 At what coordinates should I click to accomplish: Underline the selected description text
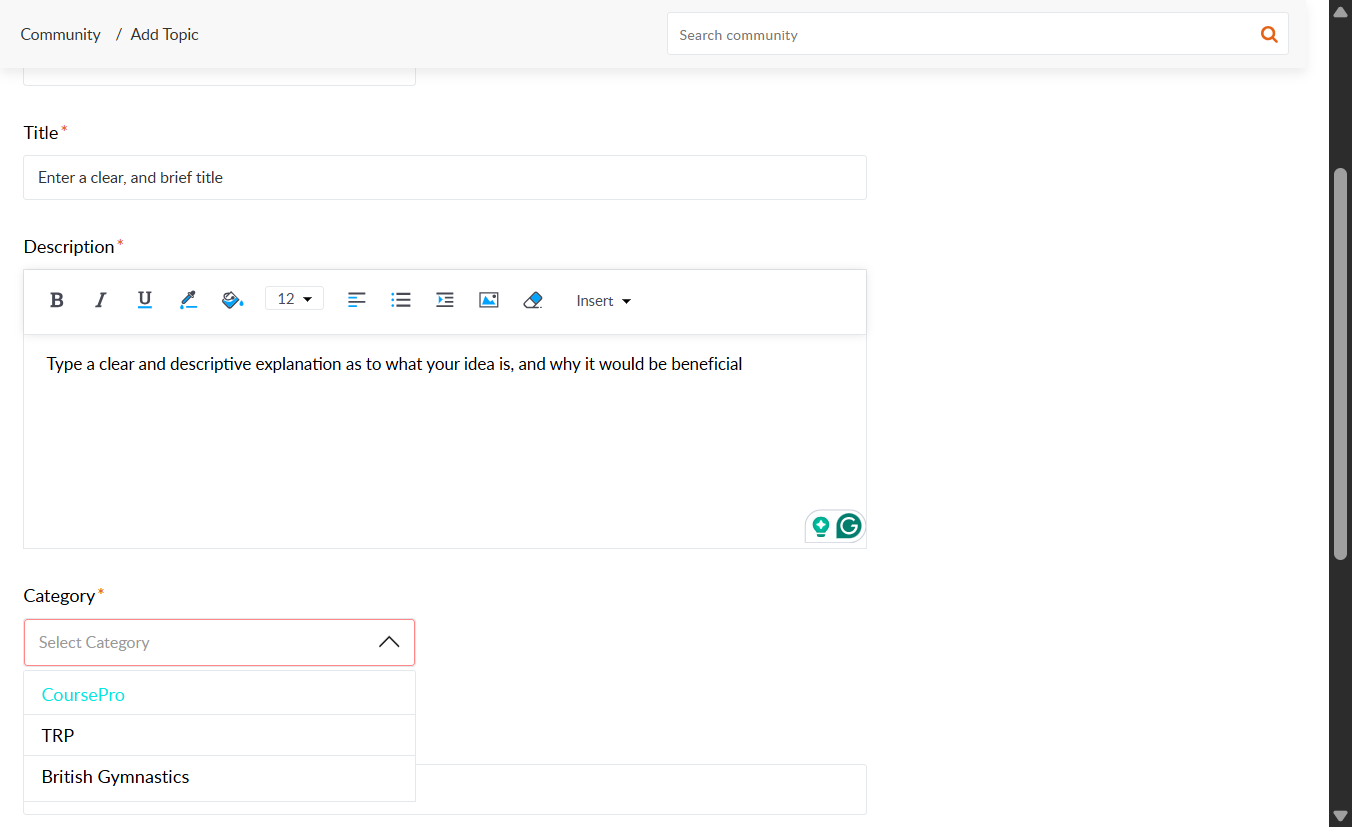(x=144, y=300)
